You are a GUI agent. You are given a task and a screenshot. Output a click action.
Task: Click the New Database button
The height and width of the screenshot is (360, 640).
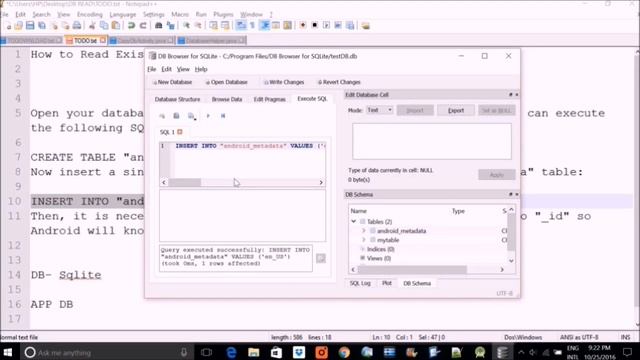(x=172, y=82)
